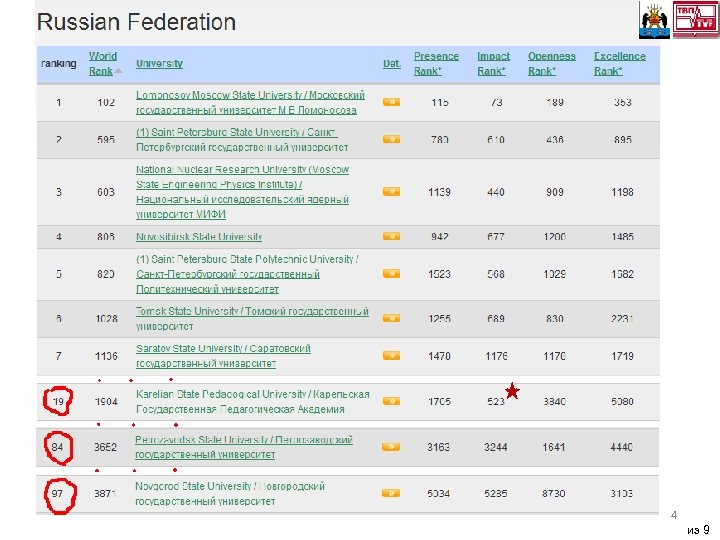The width and height of the screenshot is (720, 540).
Task: Select world rank value 102
Action: pos(106,102)
